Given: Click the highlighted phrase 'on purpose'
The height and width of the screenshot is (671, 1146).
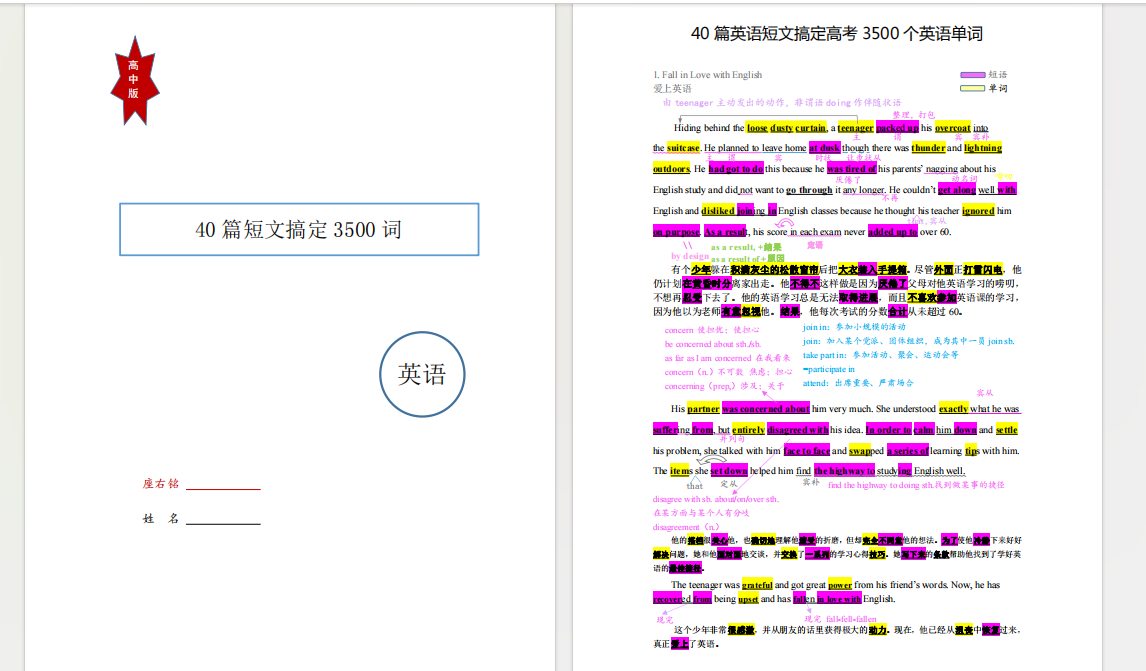Looking at the screenshot, I should (x=676, y=232).
